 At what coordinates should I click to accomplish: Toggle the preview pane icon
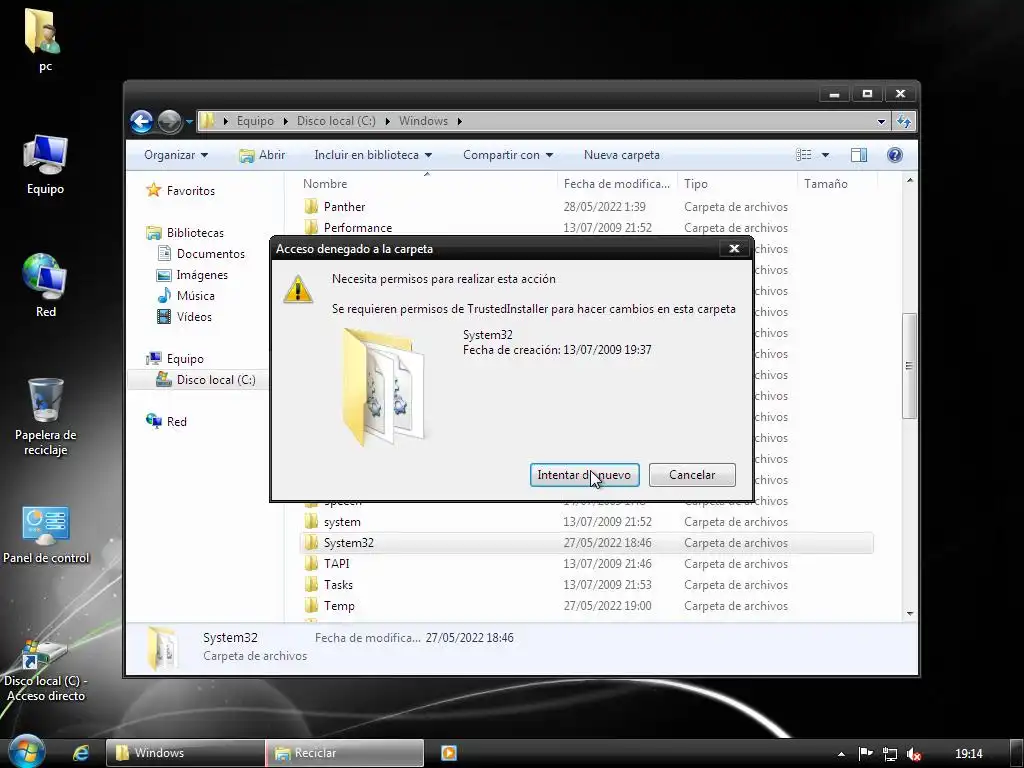(859, 155)
